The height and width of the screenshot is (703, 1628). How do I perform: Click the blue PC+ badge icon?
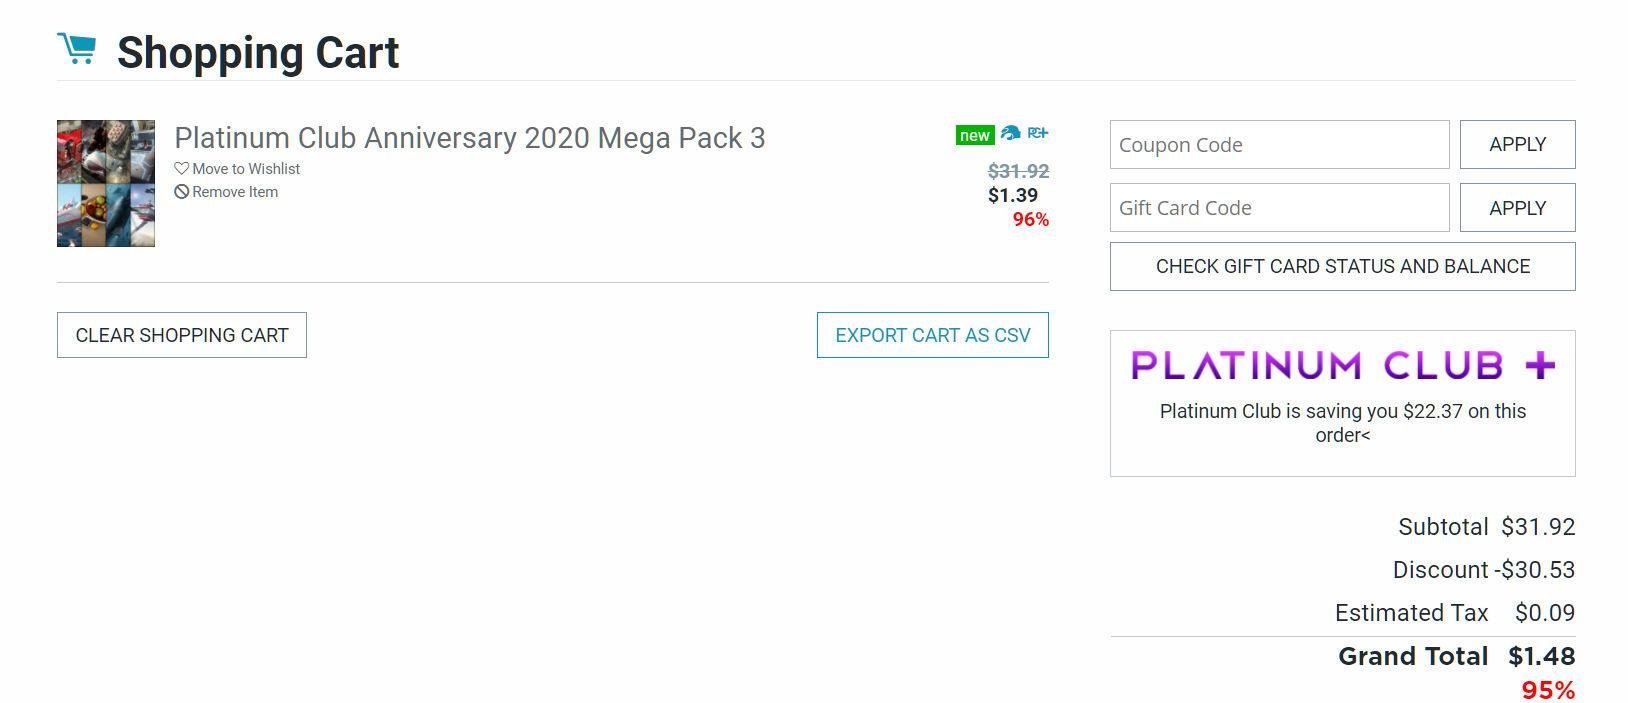point(1038,133)
